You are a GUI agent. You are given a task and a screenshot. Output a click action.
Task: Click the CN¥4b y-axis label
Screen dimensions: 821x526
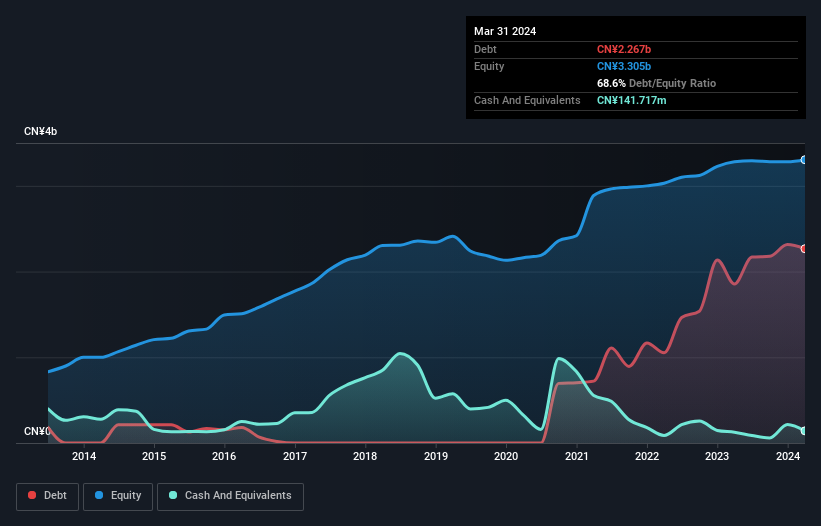40,131
